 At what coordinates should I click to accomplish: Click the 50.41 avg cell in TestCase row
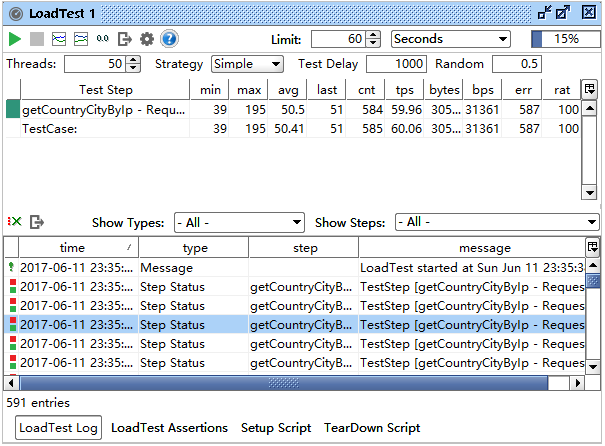(x=288, y=128)
